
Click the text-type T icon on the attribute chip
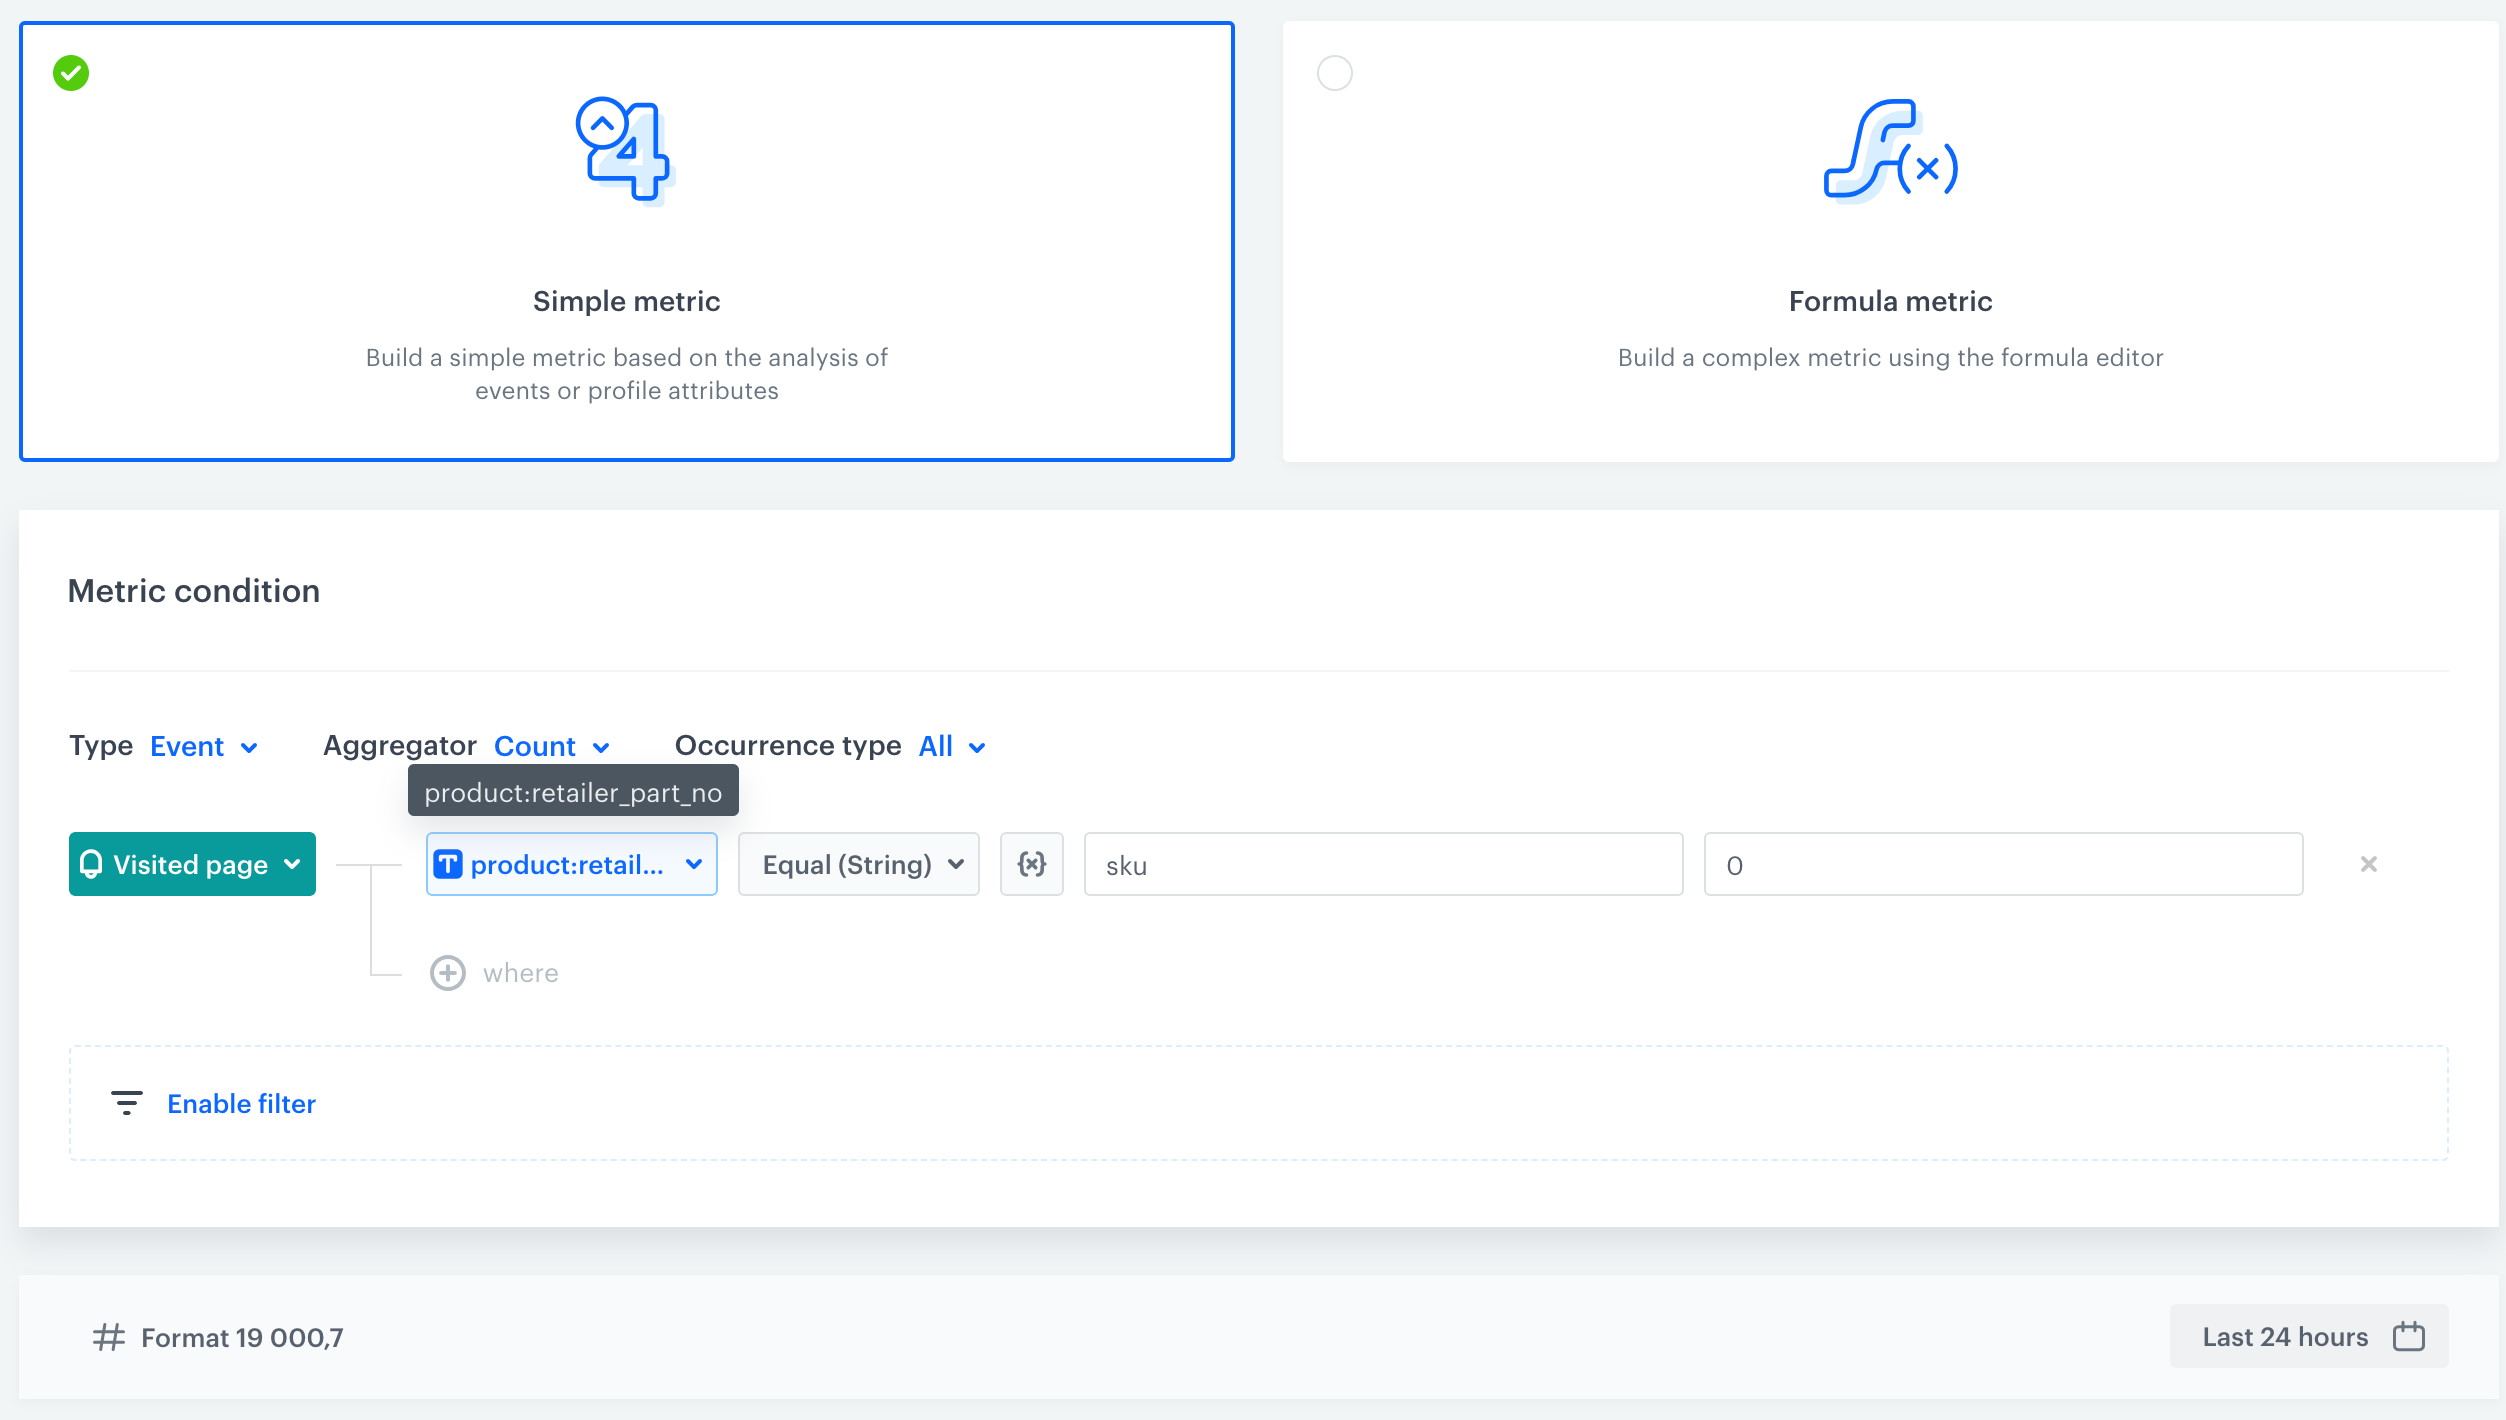(449, 864)
